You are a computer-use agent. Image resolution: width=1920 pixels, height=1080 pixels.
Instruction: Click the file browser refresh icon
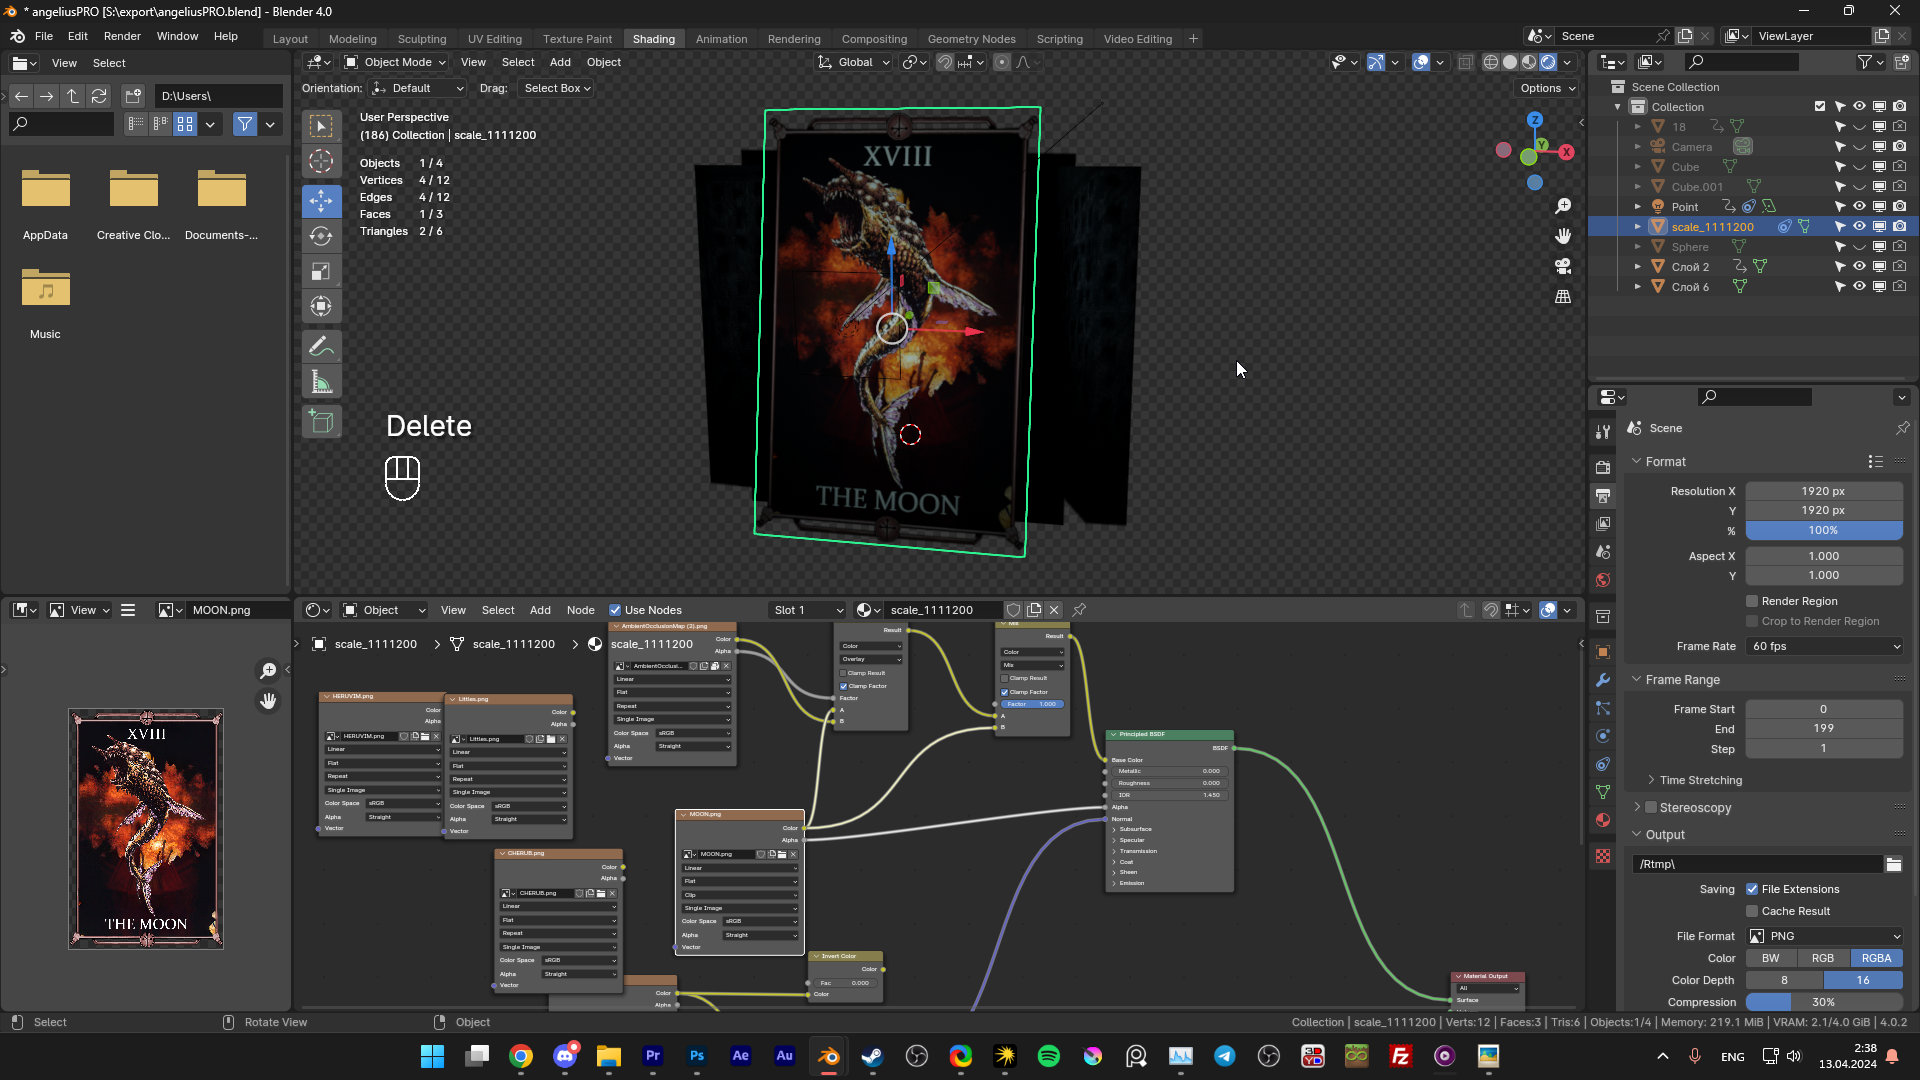(x=99, y=96)
